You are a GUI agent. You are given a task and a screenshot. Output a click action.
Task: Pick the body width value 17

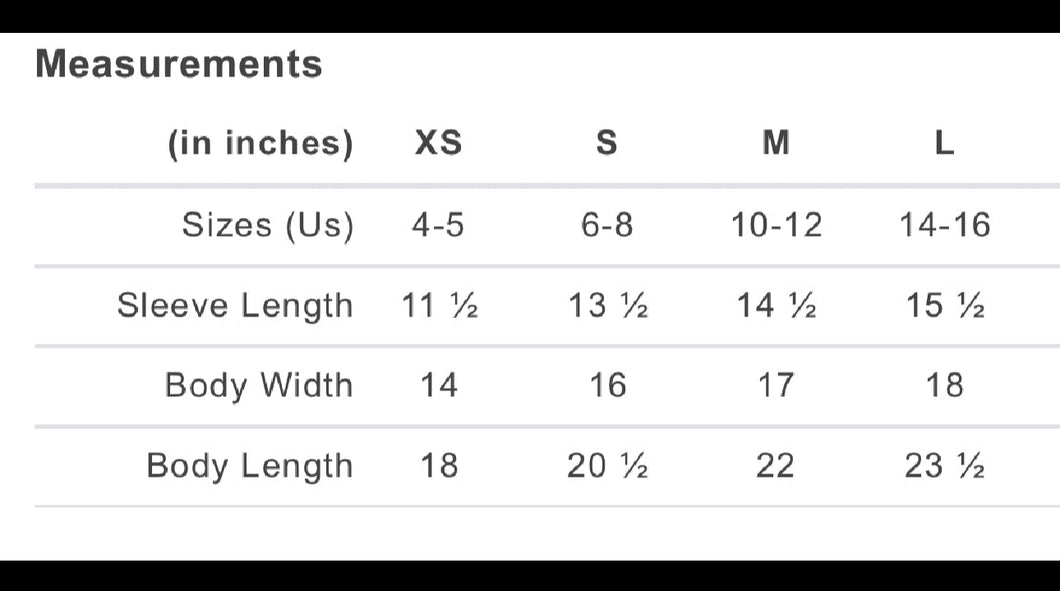[x=776, y=385]
